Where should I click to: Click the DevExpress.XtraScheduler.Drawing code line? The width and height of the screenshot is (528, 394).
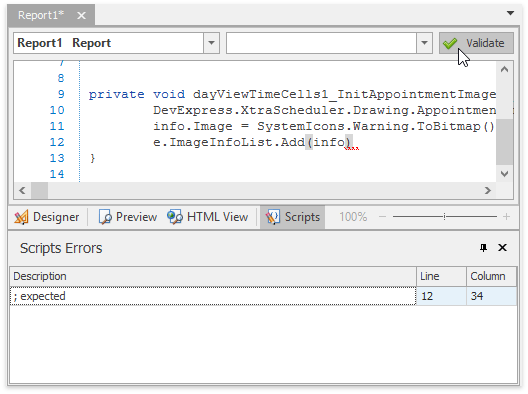coord(324,110)
